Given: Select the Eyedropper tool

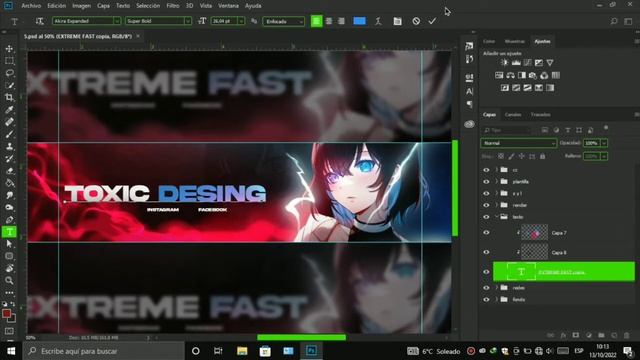Looking at the screenshot, I should tap(9, 109).
